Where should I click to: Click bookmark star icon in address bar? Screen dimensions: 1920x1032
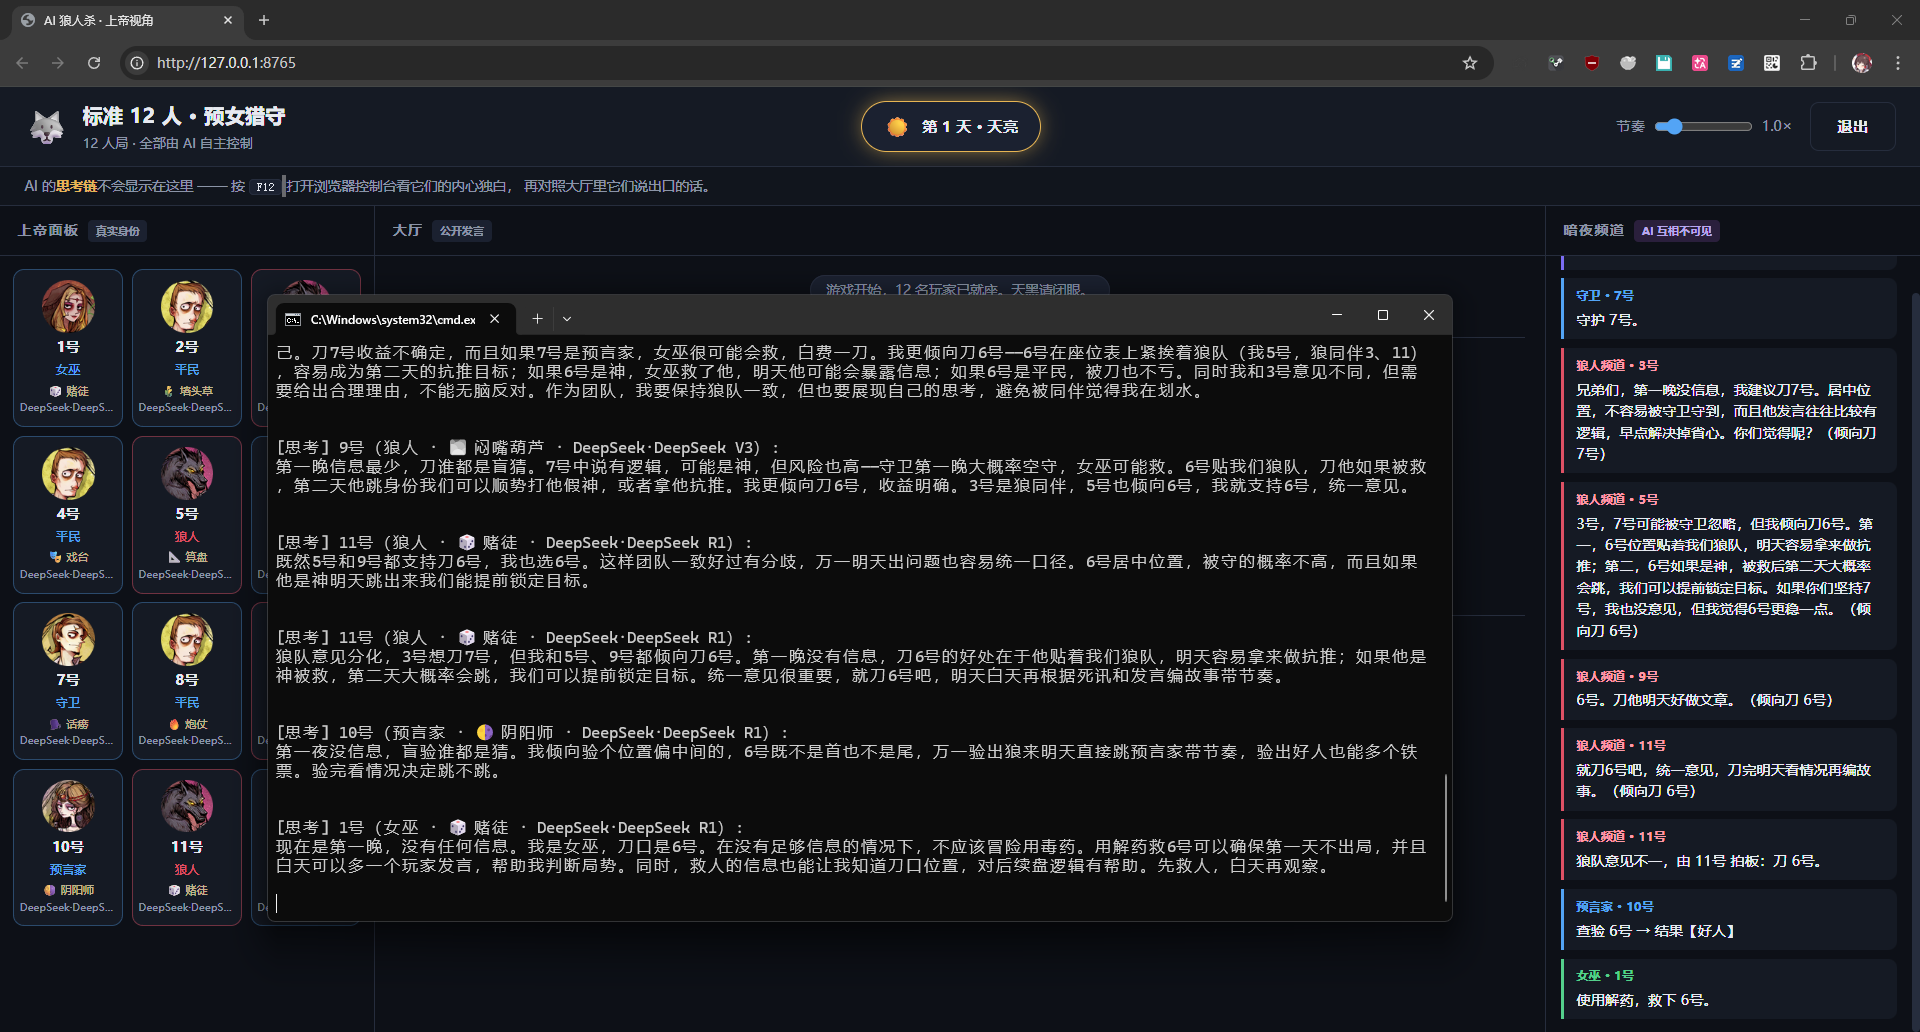[x=1469, y=63]
